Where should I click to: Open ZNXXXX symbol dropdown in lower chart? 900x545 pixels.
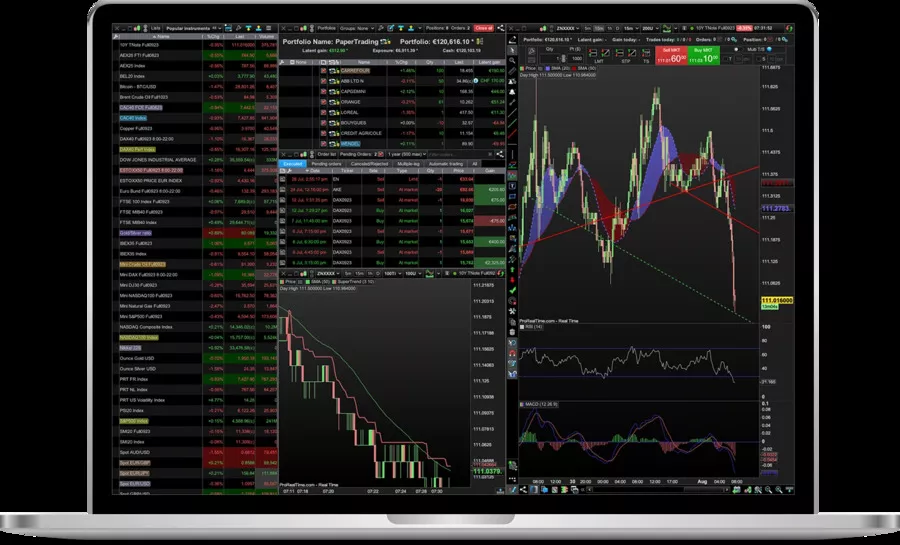pos(328,274)
